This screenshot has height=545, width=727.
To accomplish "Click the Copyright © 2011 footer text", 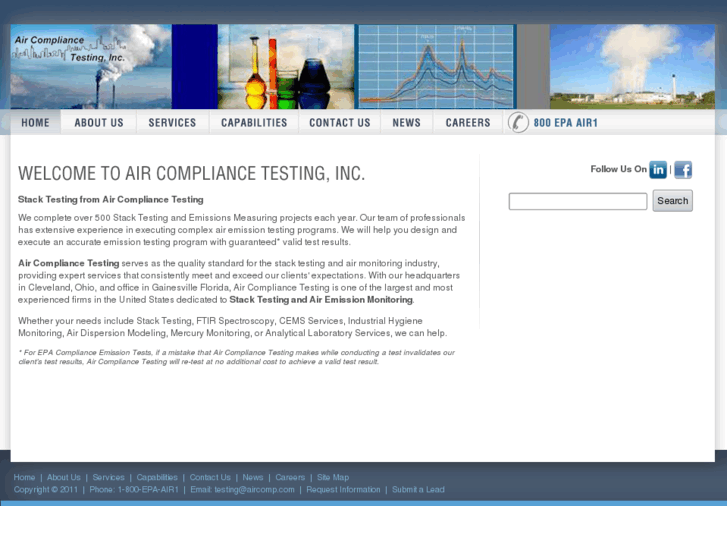I will coord(45,489).
